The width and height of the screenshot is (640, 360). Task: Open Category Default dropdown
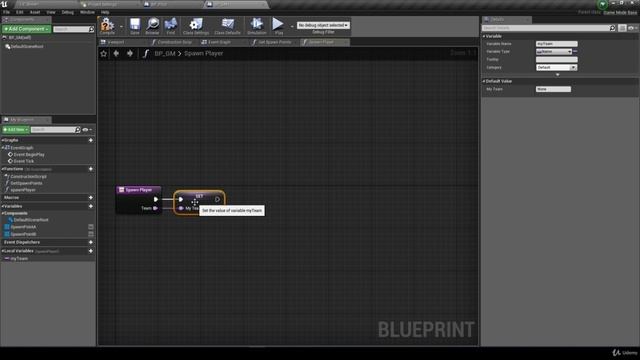tap(556, 67)
